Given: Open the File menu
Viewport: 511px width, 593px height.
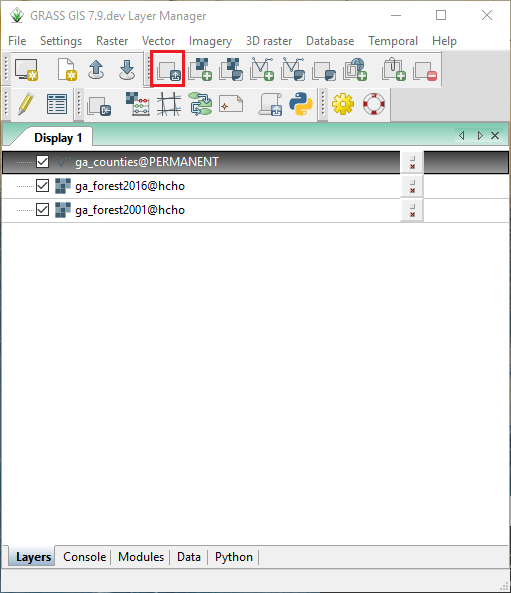Looking at the screenshot, I should click(17, 41).
